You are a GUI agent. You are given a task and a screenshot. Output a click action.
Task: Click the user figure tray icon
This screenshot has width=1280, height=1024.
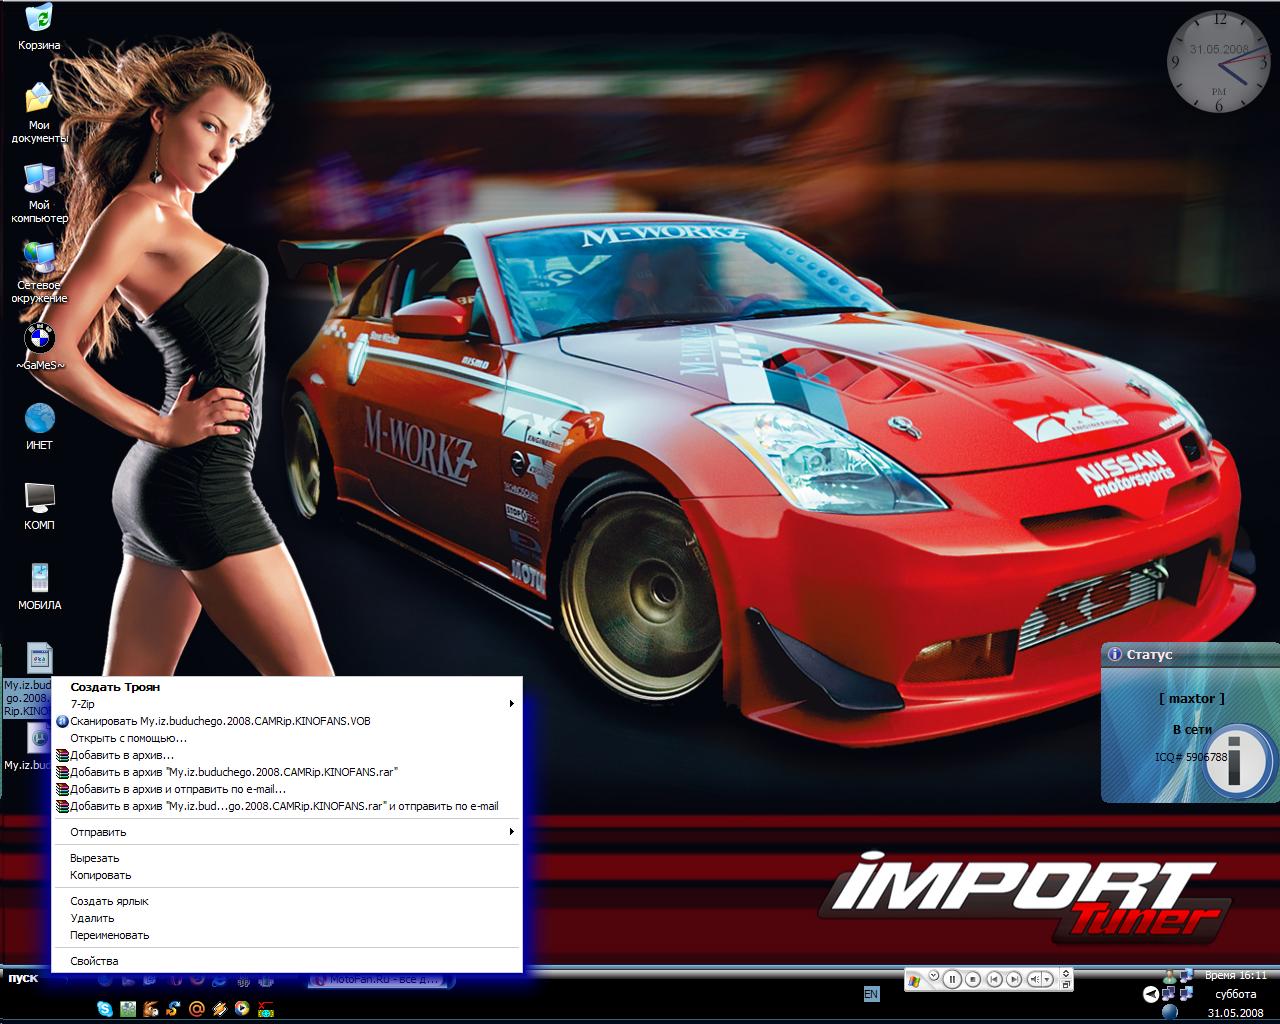[1169, 977]
